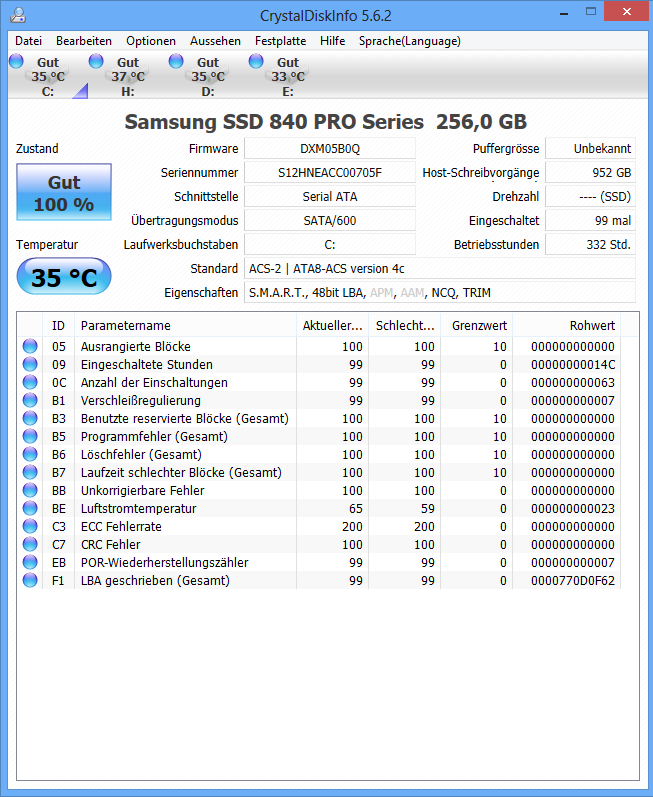Click the Eigenschaften field with TRIM
653x797 pixels.
point(440,292)
